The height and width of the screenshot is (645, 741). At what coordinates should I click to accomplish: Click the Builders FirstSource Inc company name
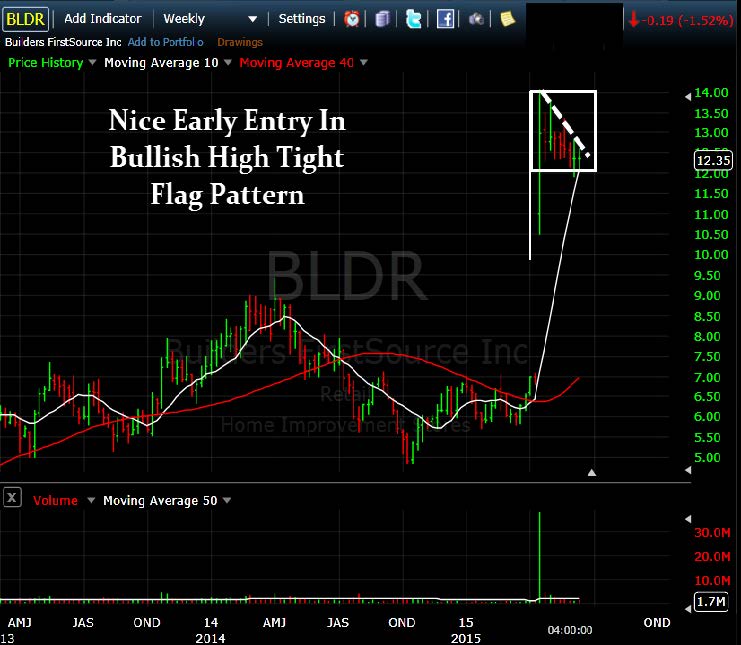(63, 42)
